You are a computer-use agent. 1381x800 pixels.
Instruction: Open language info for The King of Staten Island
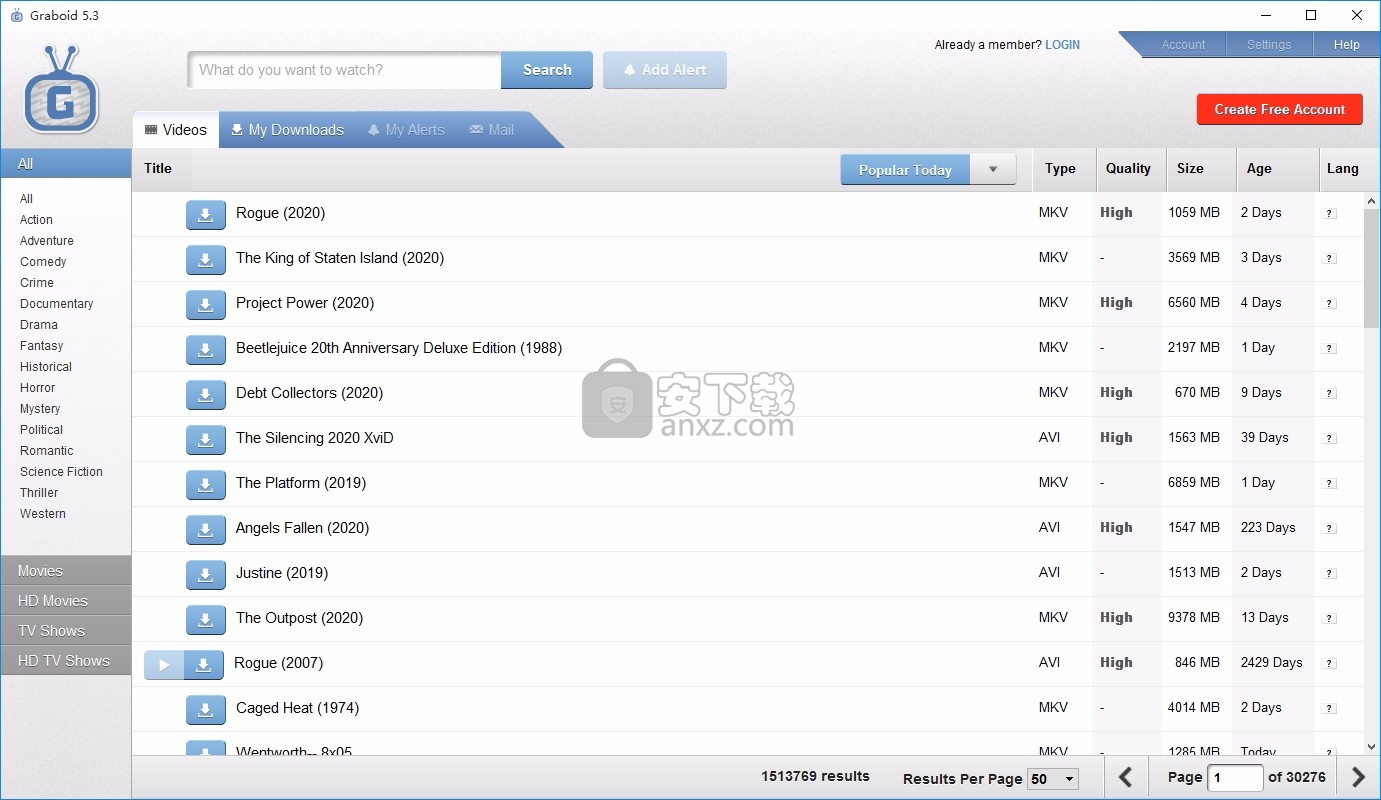[x=1329, y=258]
